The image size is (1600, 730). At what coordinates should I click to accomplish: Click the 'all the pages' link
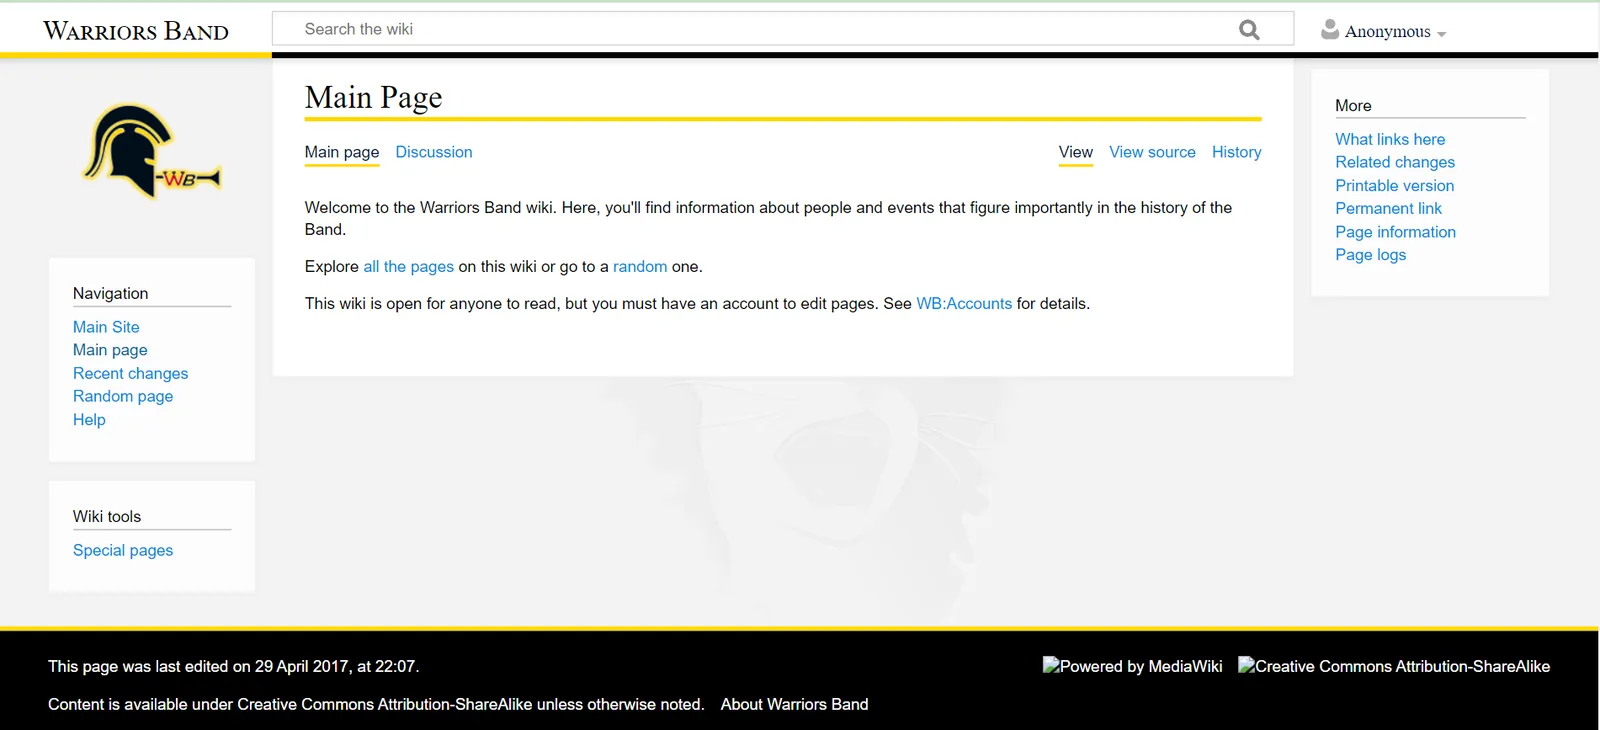[408, 266]
